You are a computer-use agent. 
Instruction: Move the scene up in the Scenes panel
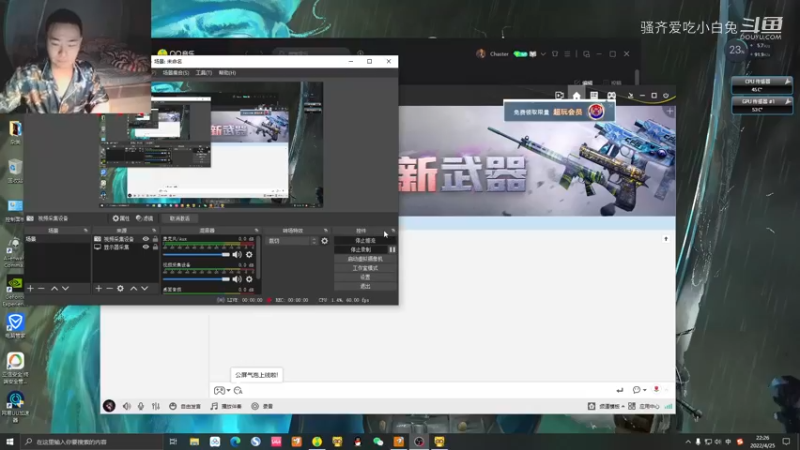[x=54, y=289]
